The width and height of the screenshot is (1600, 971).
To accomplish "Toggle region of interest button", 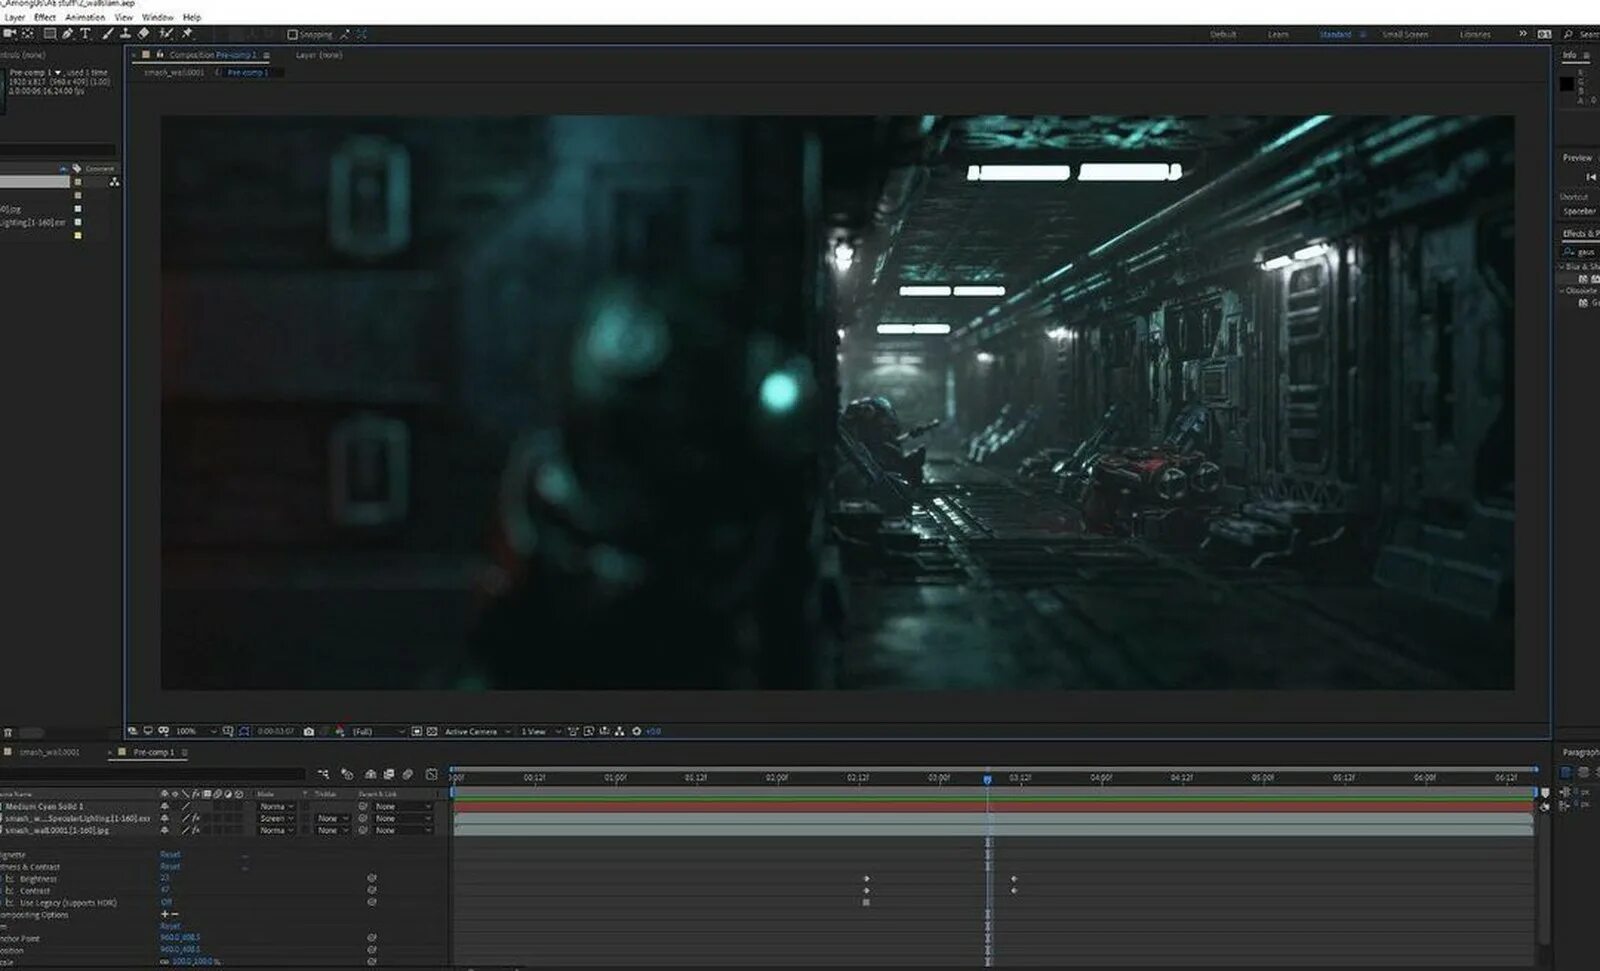I will tap(417, 731).
